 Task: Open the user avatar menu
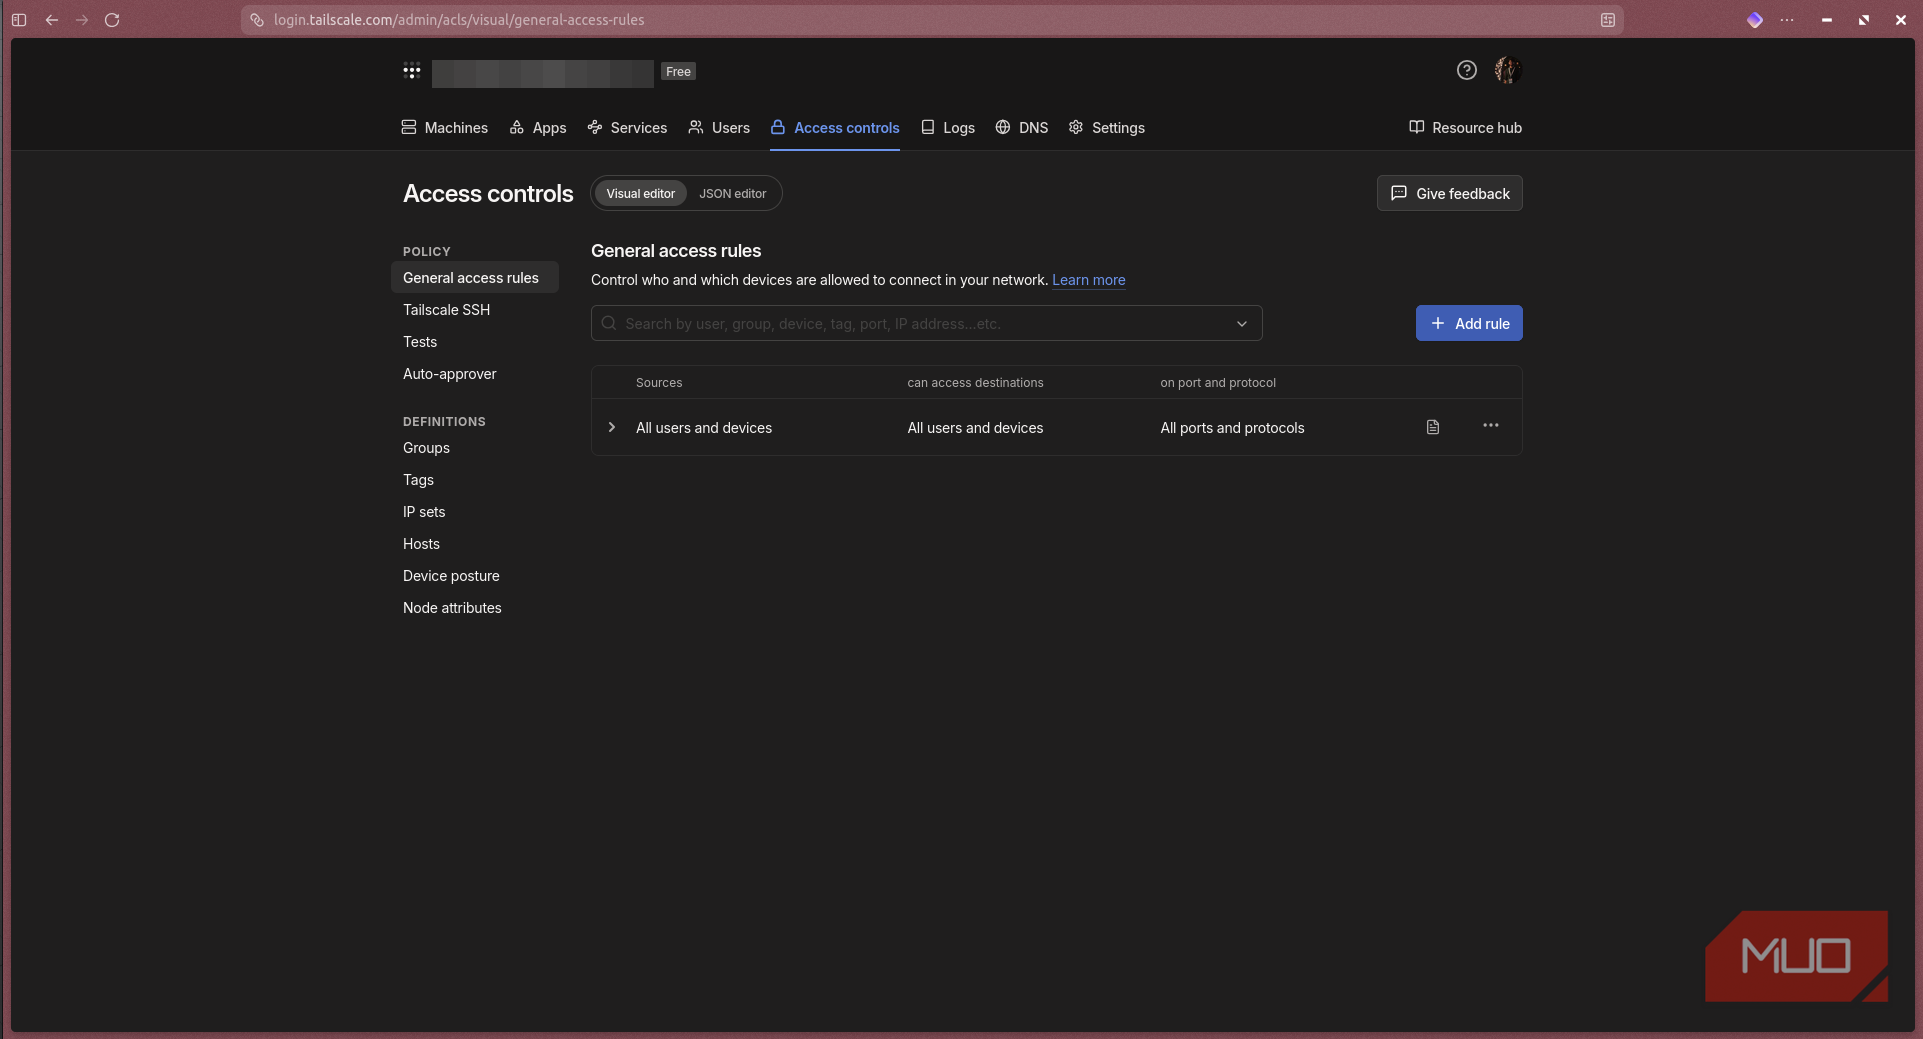point(1507,70)
